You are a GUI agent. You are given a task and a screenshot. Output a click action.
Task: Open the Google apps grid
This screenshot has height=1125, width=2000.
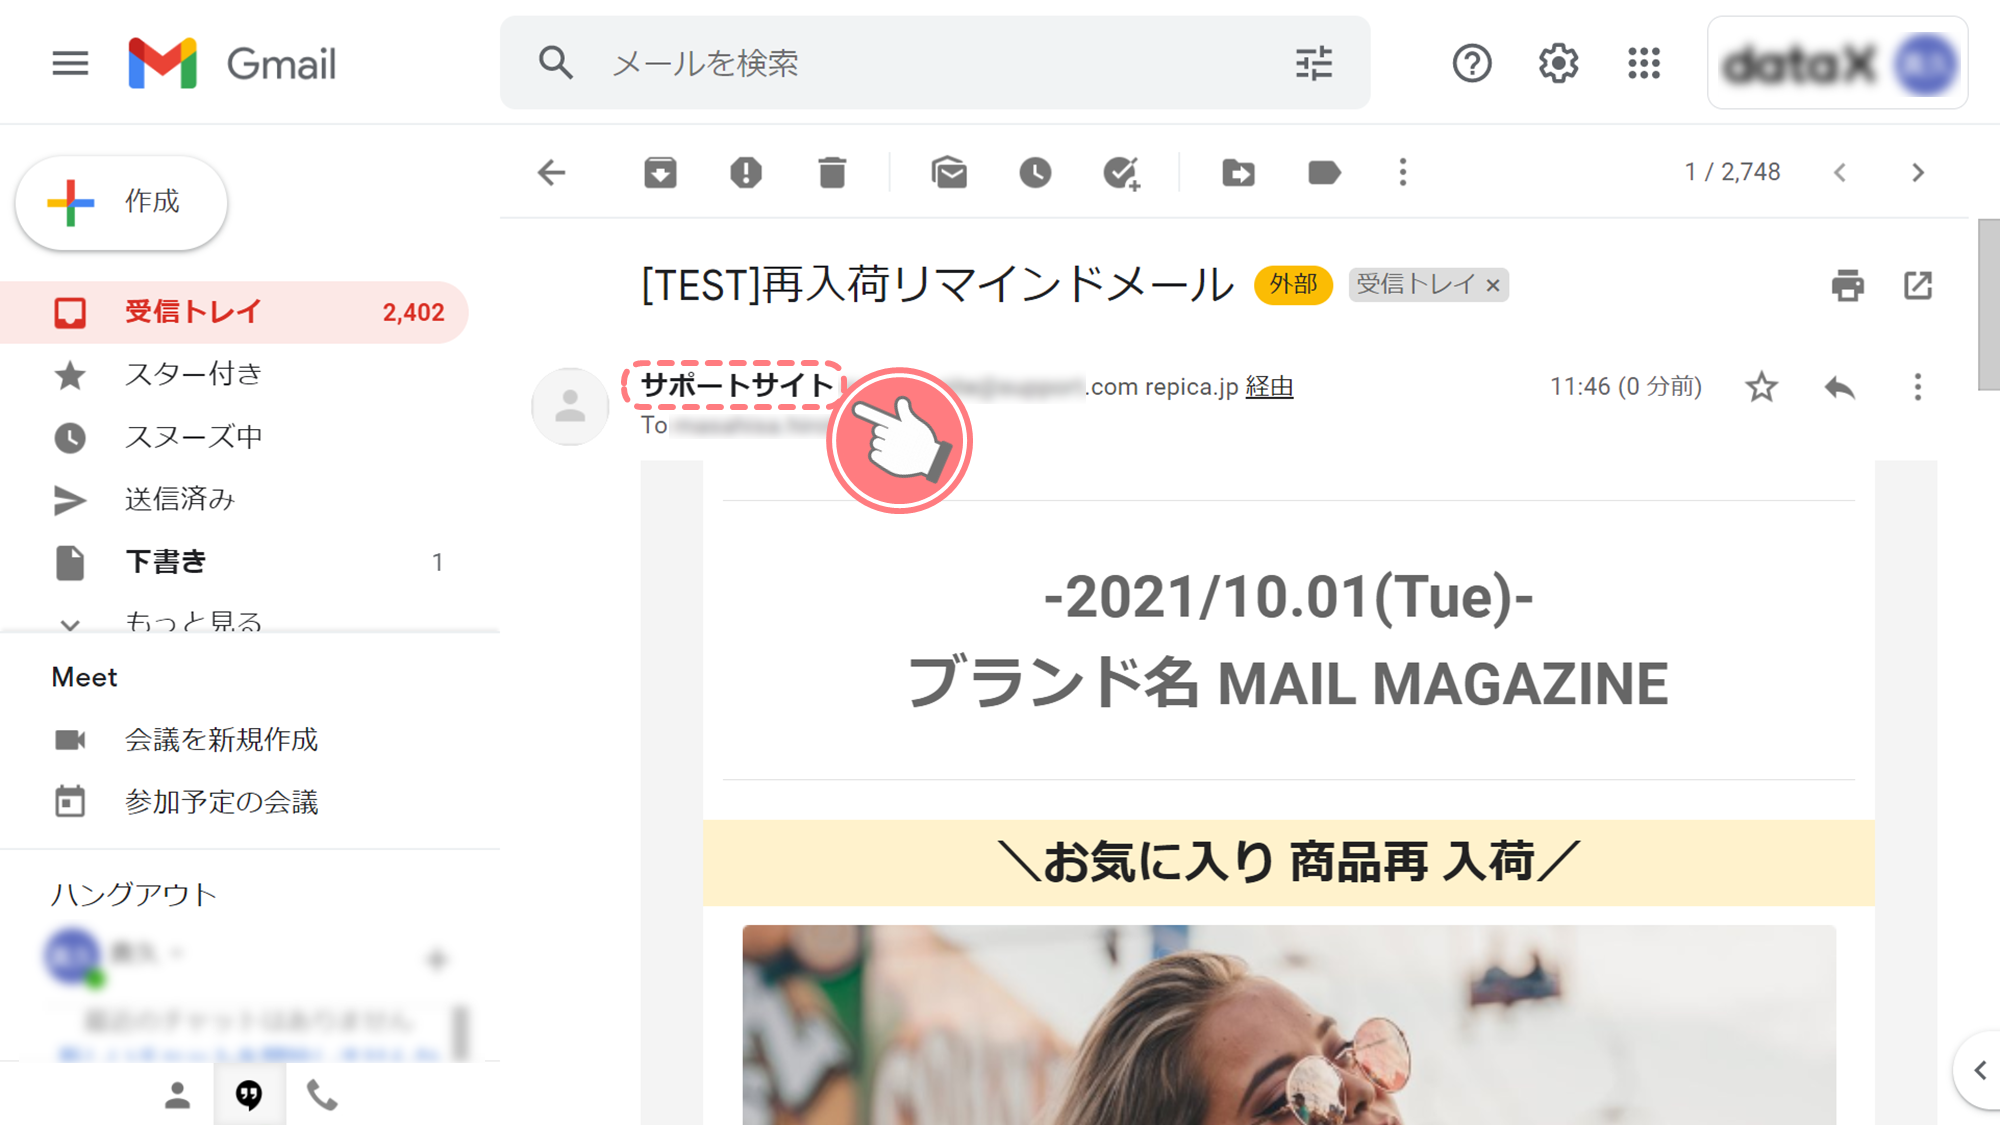(x=1644, y=64)
